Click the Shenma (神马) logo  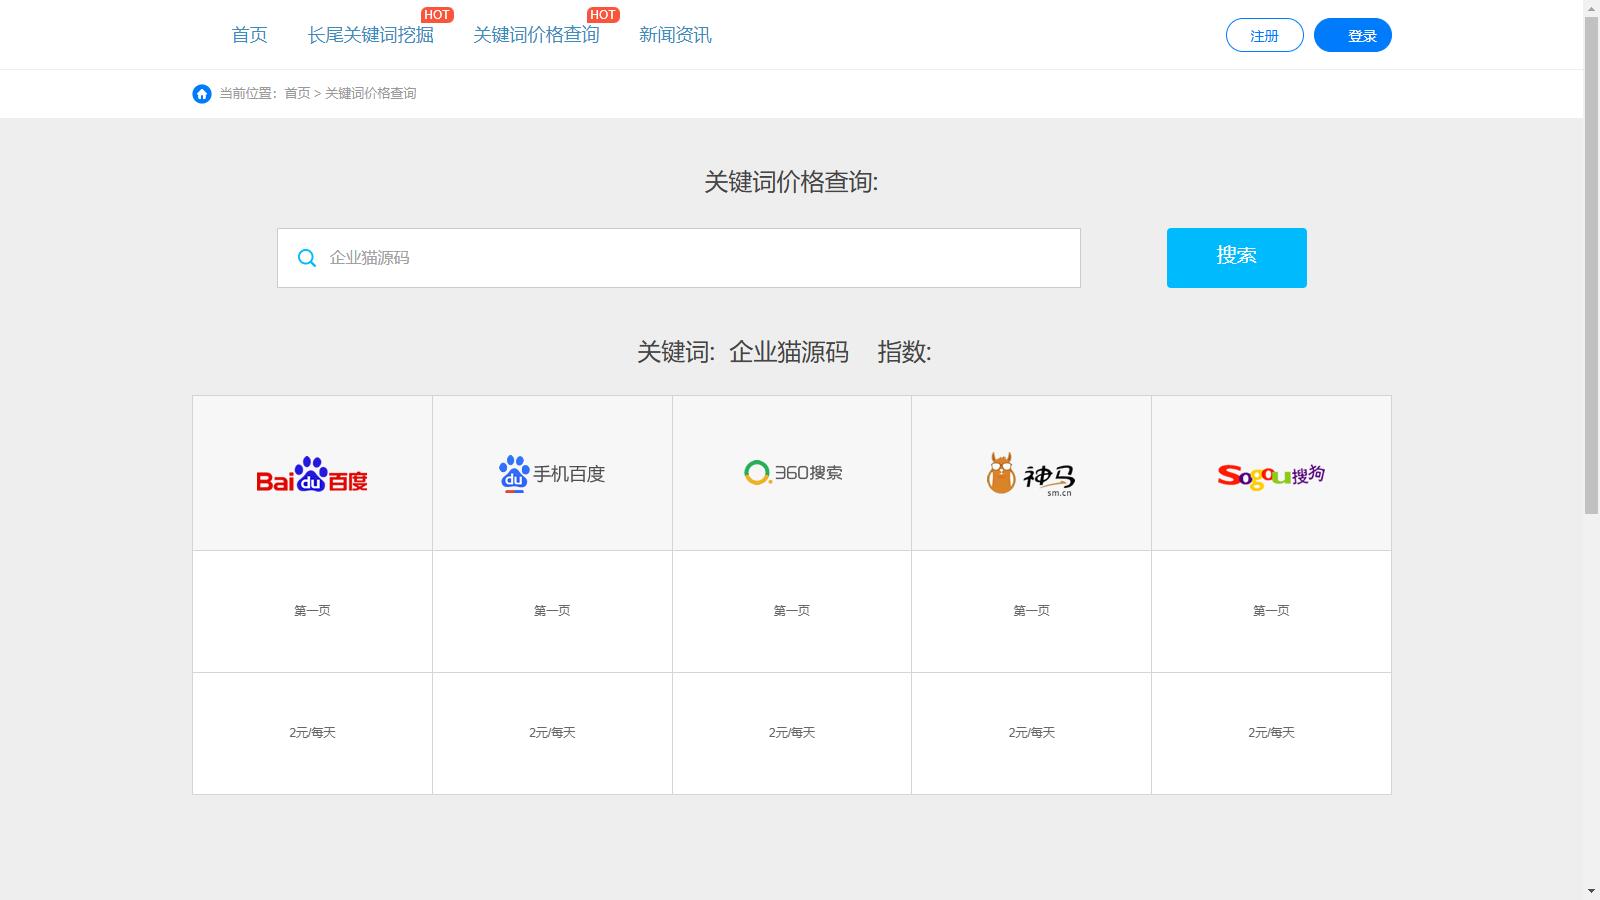(x=1031, y=474)
